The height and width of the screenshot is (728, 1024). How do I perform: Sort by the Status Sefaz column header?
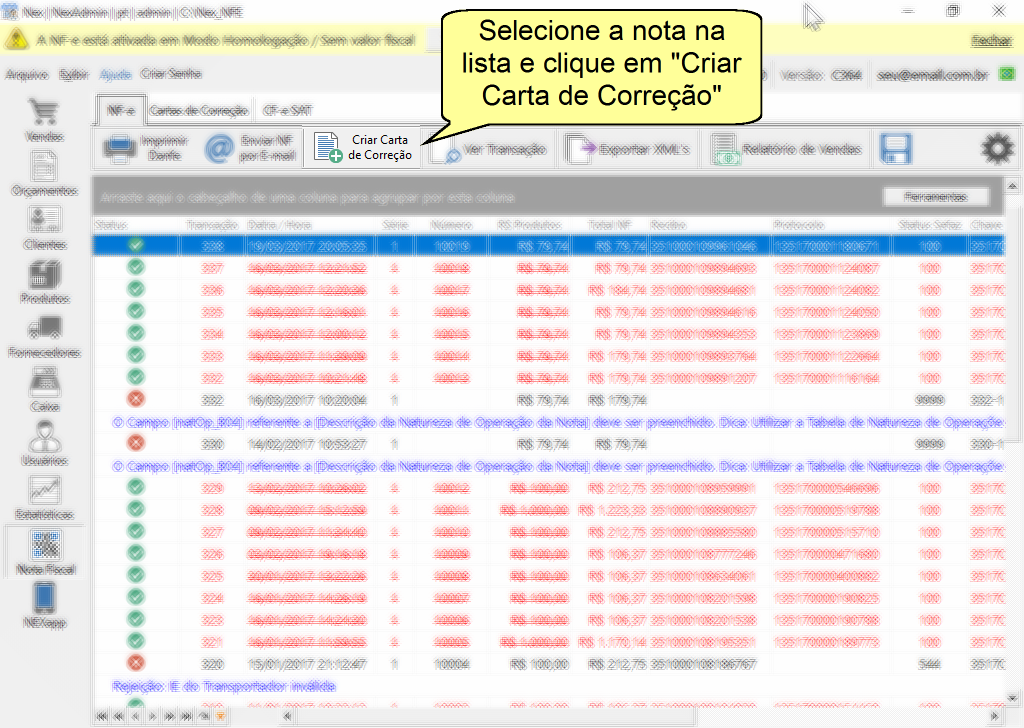pyautogui.click(x=929, y=225)
